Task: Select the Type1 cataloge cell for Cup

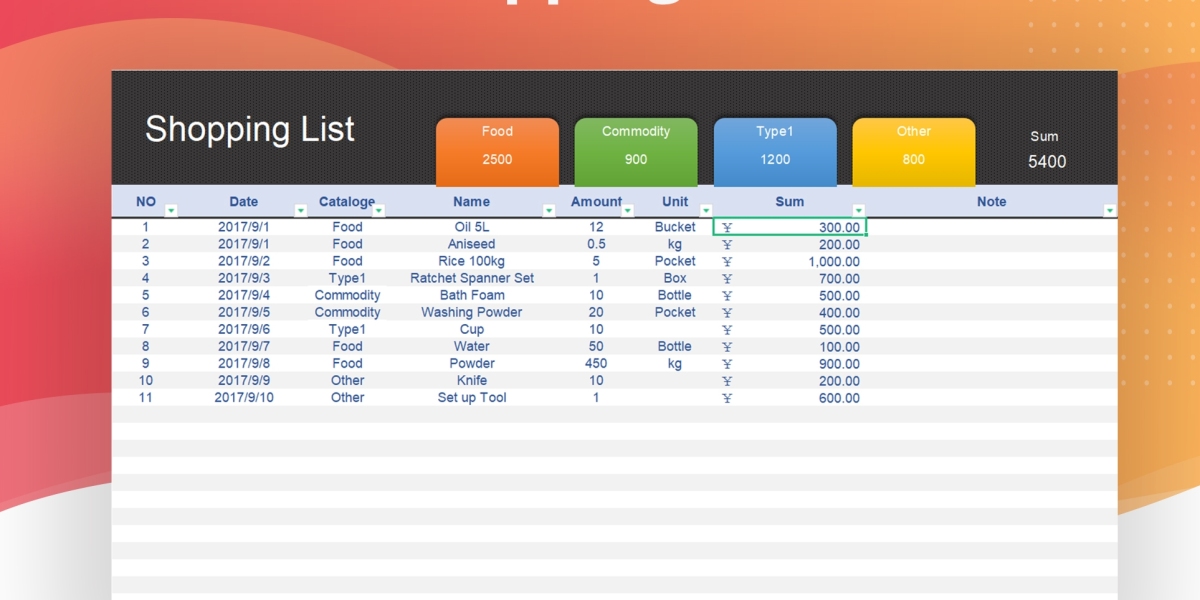Action: tap(347, 329)
